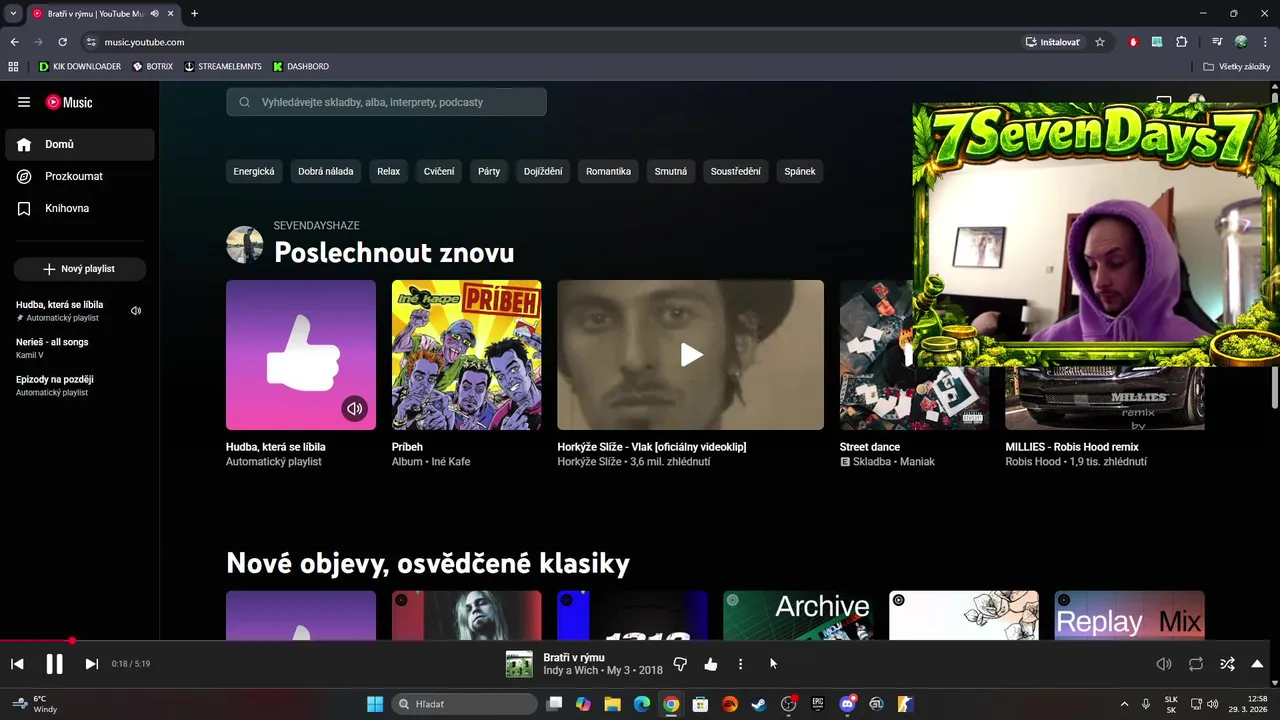The height and width of the screenshot is (720, 1280).
Task: Expand the player page arrow
Action: click(1257, 664)
